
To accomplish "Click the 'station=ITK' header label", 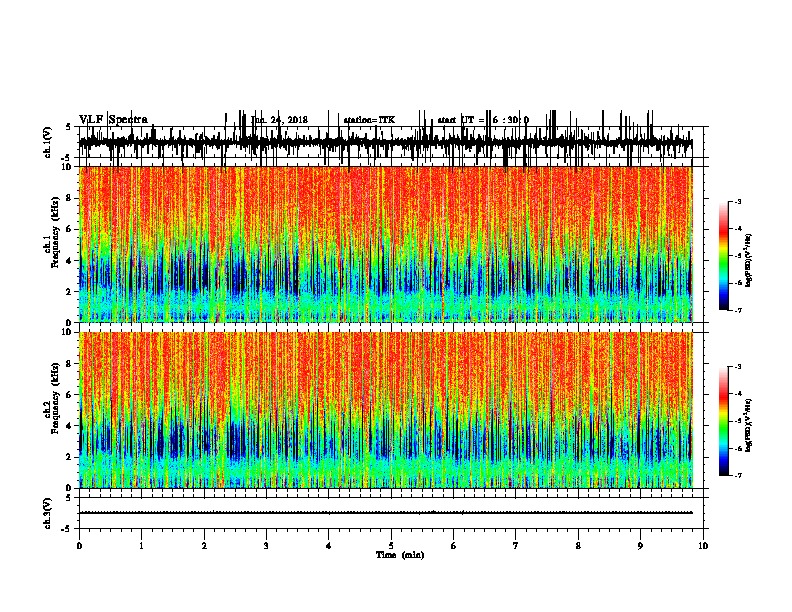I will click(x=369, y=120).
